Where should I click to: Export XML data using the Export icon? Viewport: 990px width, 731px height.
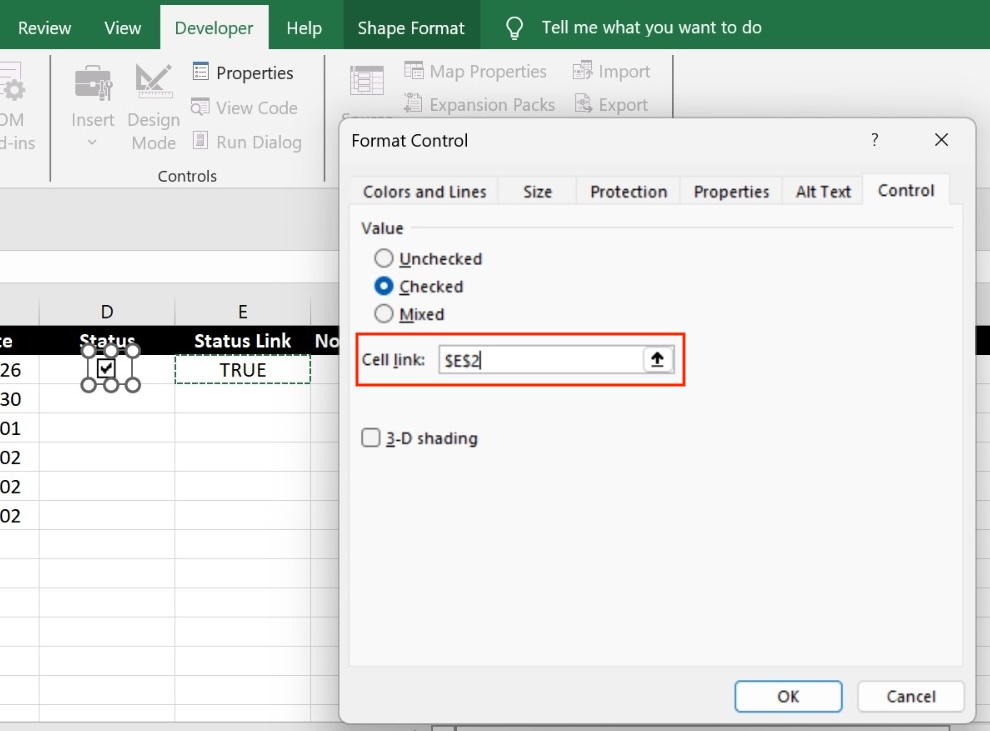610,104
